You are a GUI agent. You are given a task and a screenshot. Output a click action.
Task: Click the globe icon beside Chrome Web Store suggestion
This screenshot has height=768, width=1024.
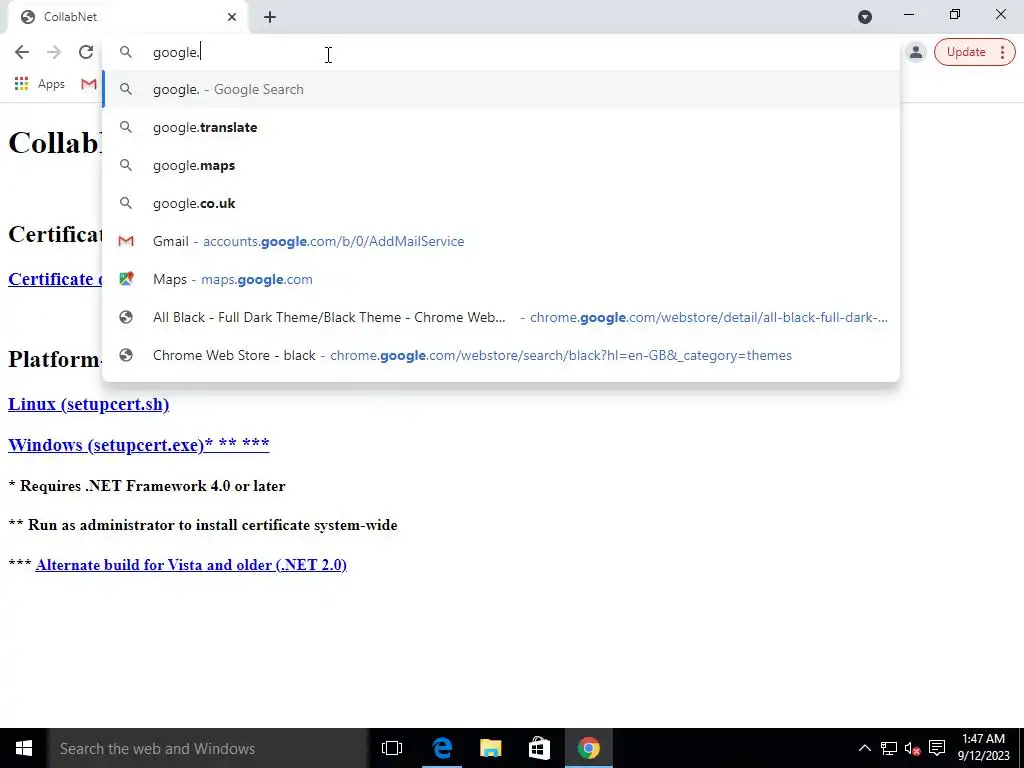pos(126,355)
